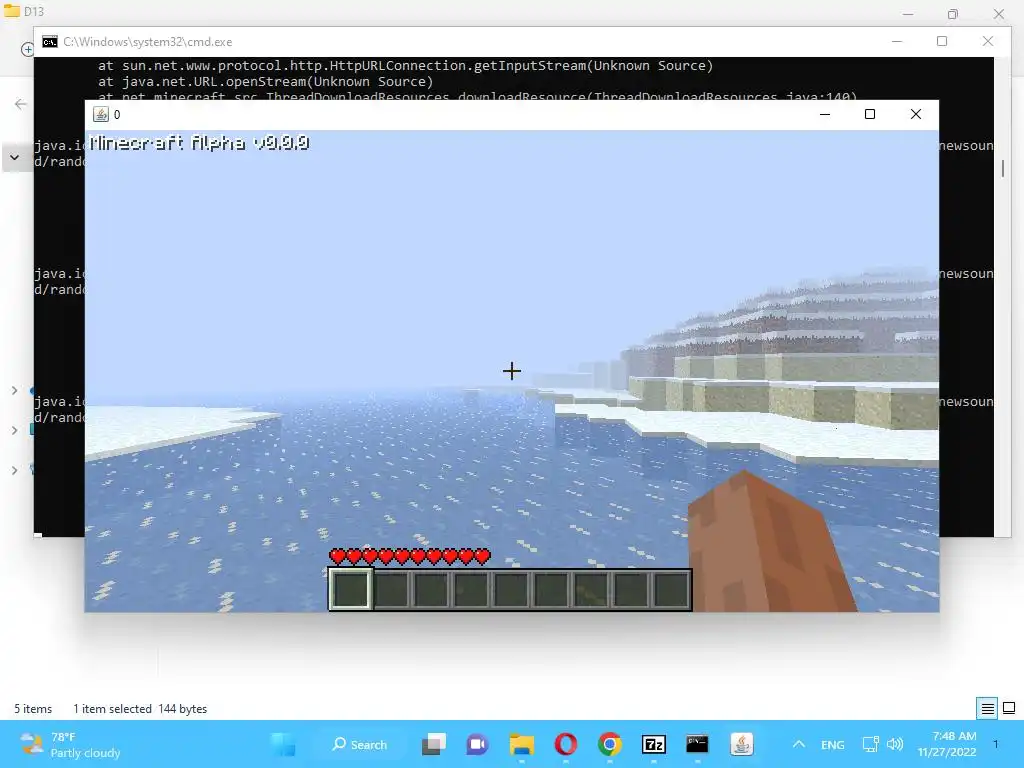Change the ENG input language indicator
Viewport: 1024px width, 768px height.
click(833, 745)
